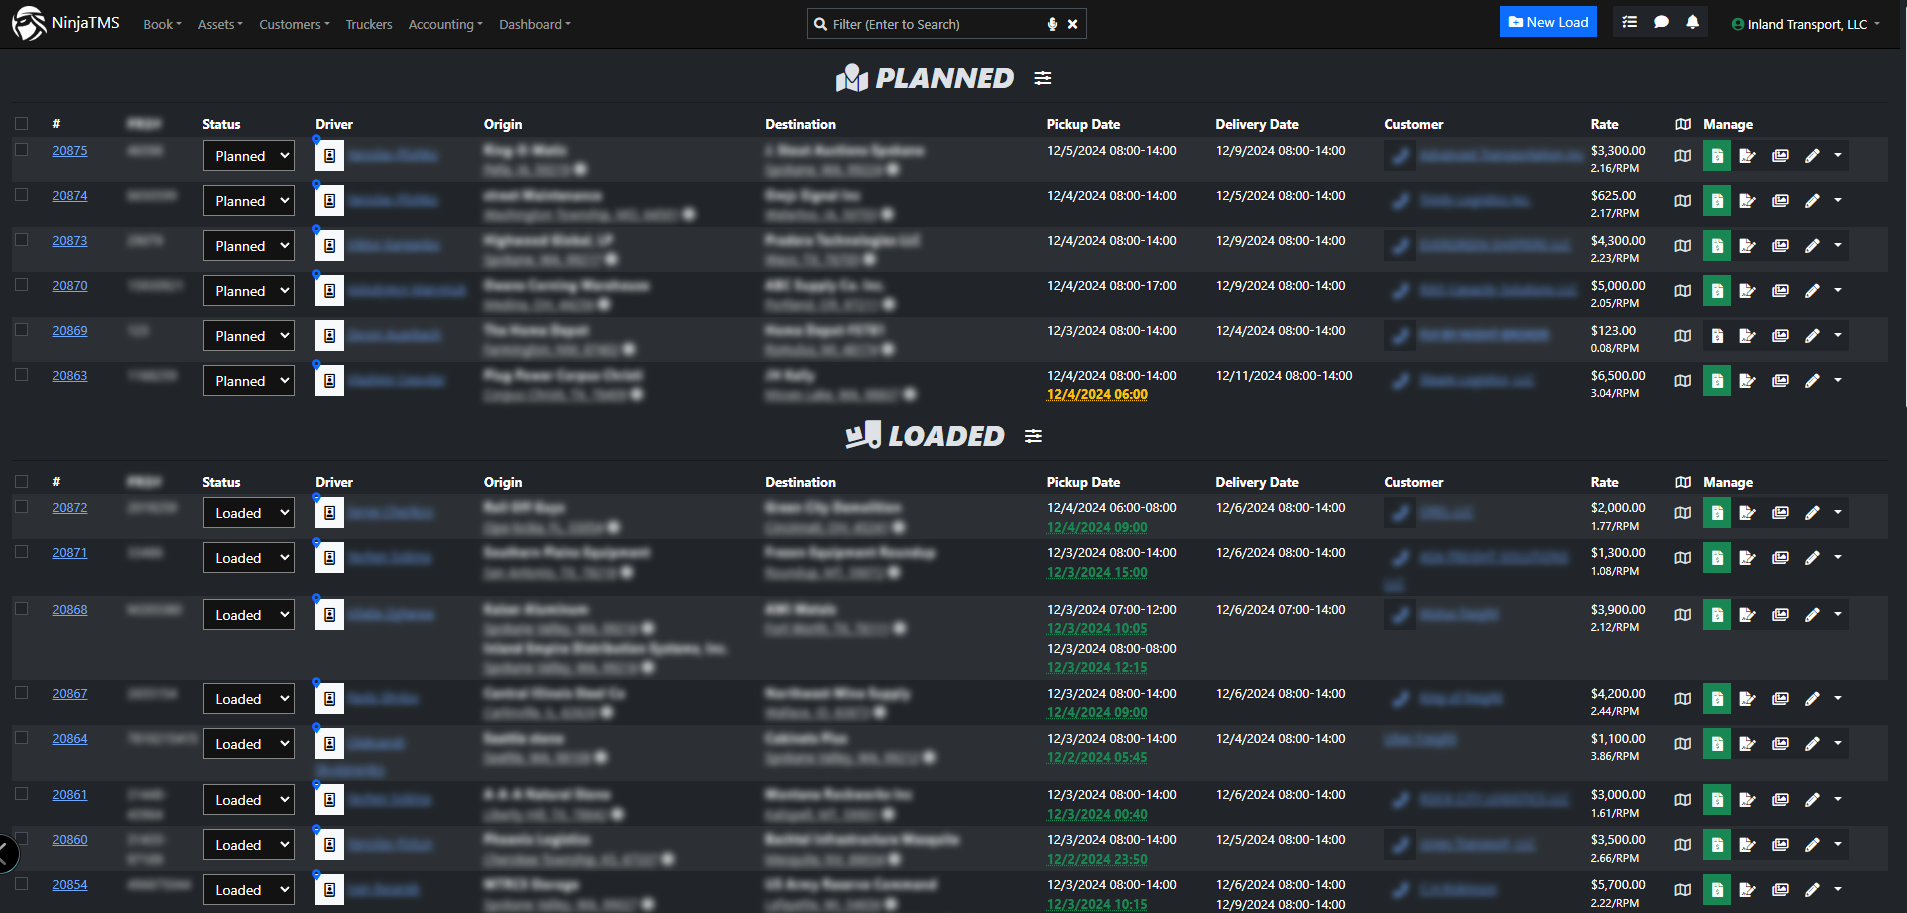Click green invoice icon for load 20874
1907x913 pixels.
tap(1716, 201)
